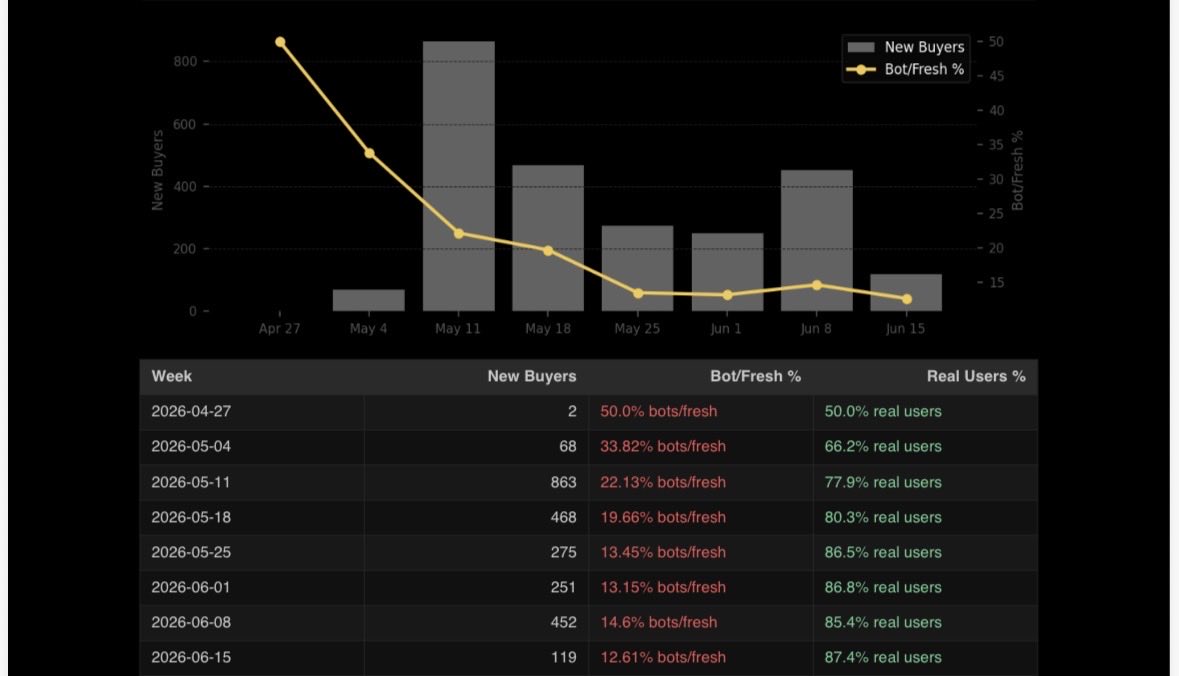Click the 452 new buyers value

click(563, 623)
